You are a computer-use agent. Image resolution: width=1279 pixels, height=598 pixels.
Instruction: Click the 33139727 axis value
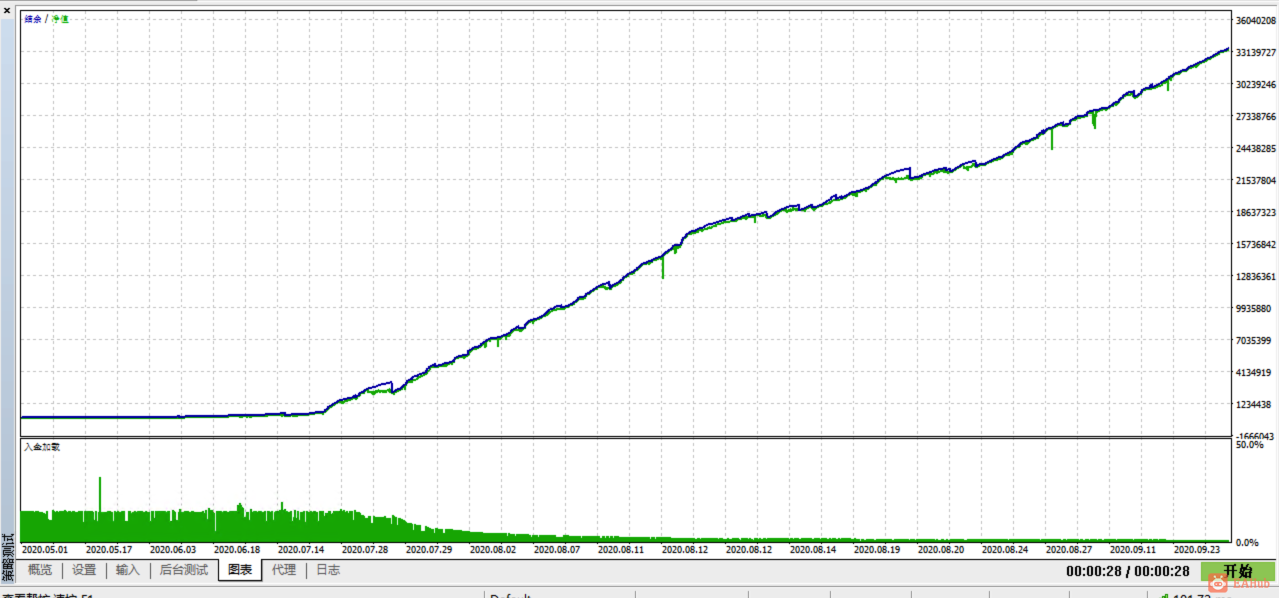[x=1255, y=52]
